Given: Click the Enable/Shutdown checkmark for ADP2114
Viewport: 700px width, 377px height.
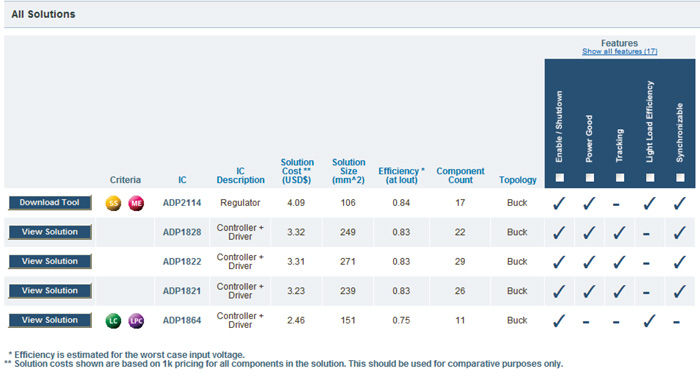Looking at the screenshot, I should [559, 203].
